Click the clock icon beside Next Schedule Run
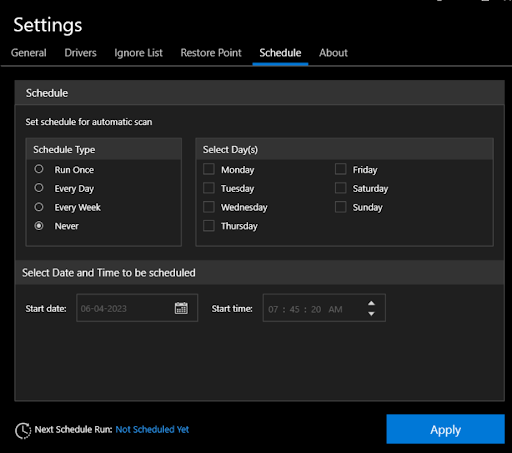The image size is (512, 453). (23, 431)
